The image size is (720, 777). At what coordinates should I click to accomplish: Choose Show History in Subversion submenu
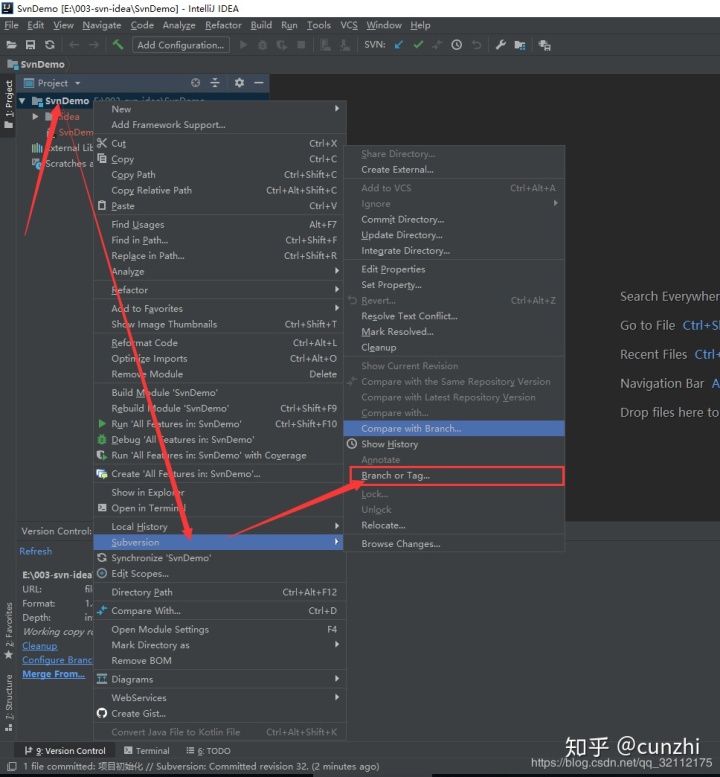454,444
